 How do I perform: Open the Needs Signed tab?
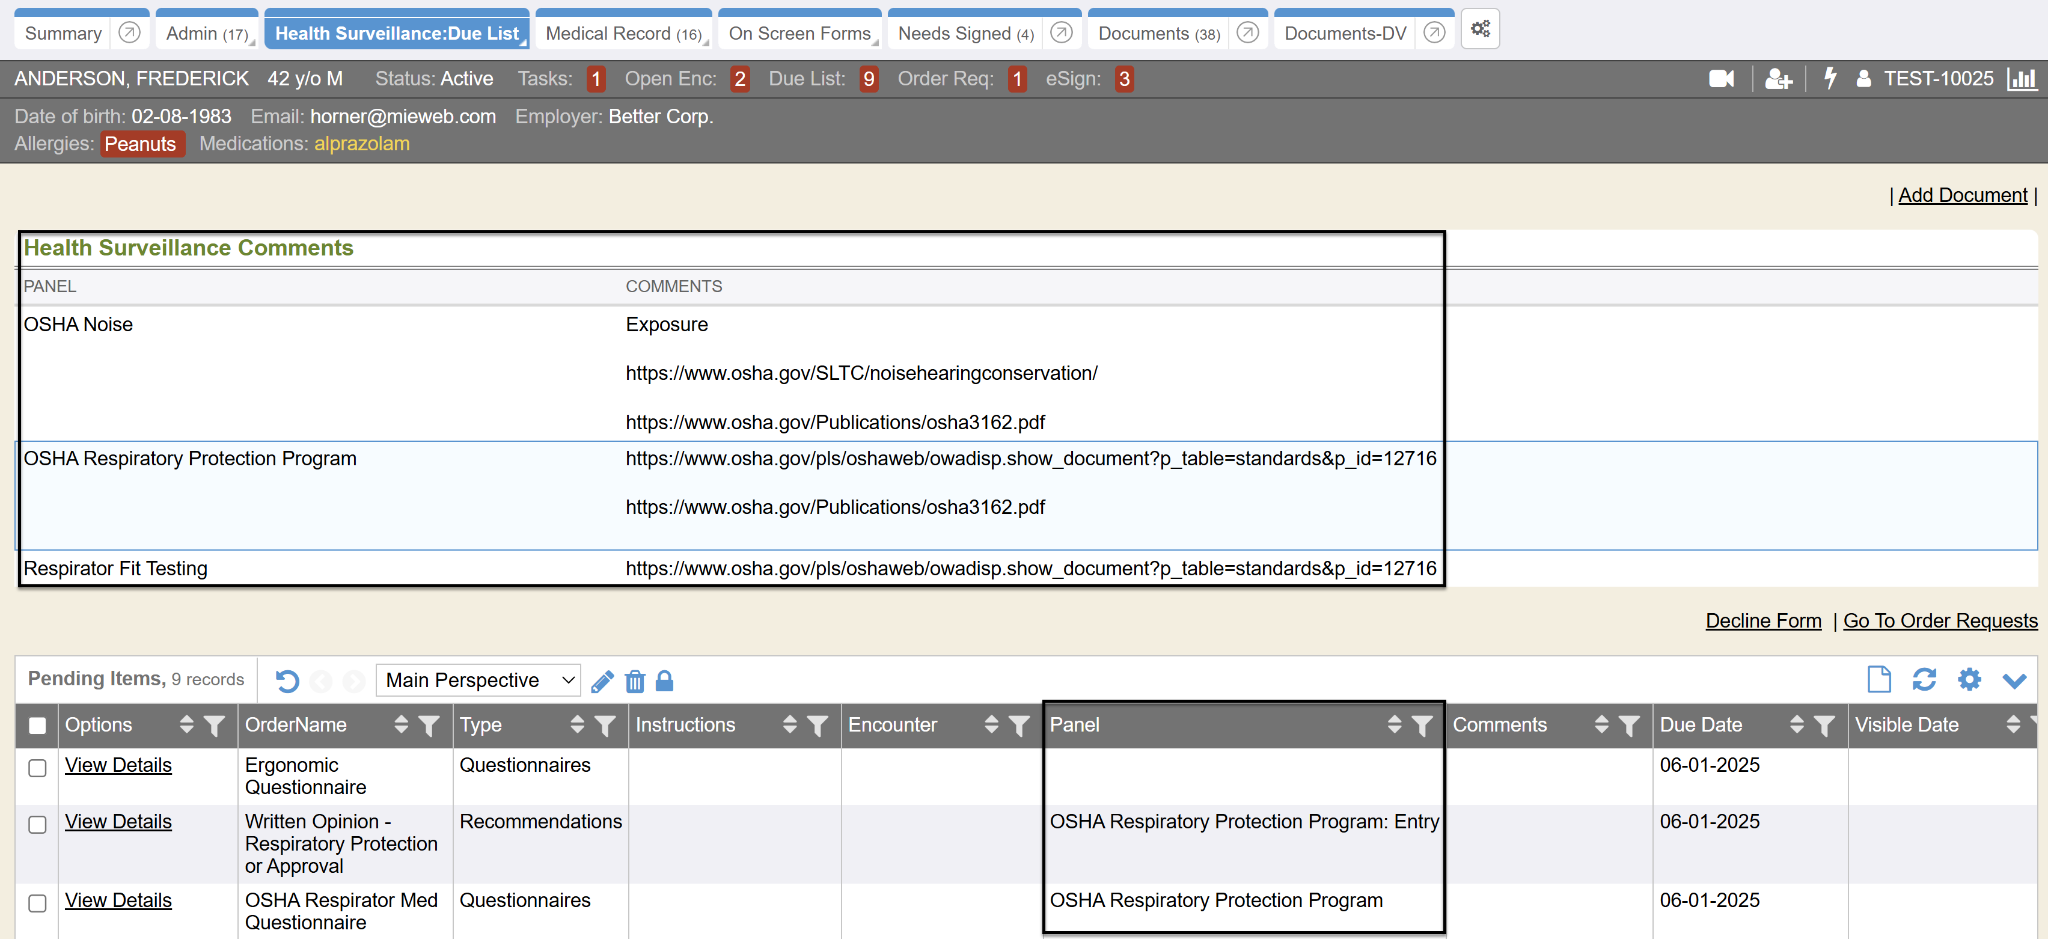pos(965,34)
